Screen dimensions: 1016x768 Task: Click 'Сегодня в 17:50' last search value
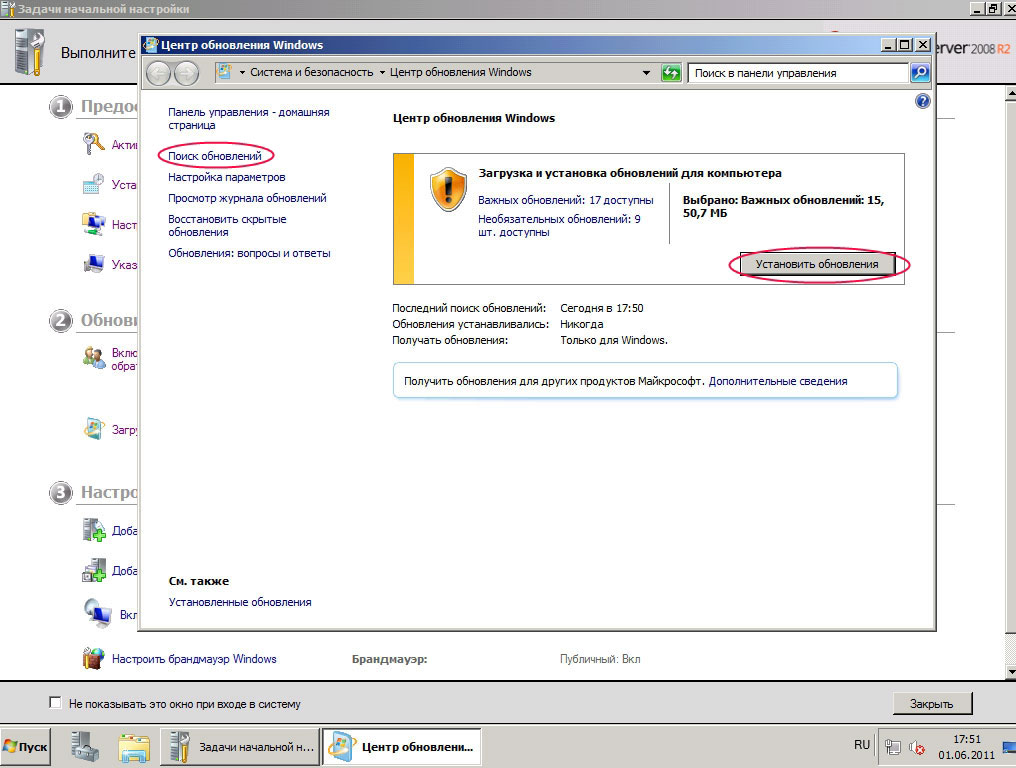[x=602, y=308]
